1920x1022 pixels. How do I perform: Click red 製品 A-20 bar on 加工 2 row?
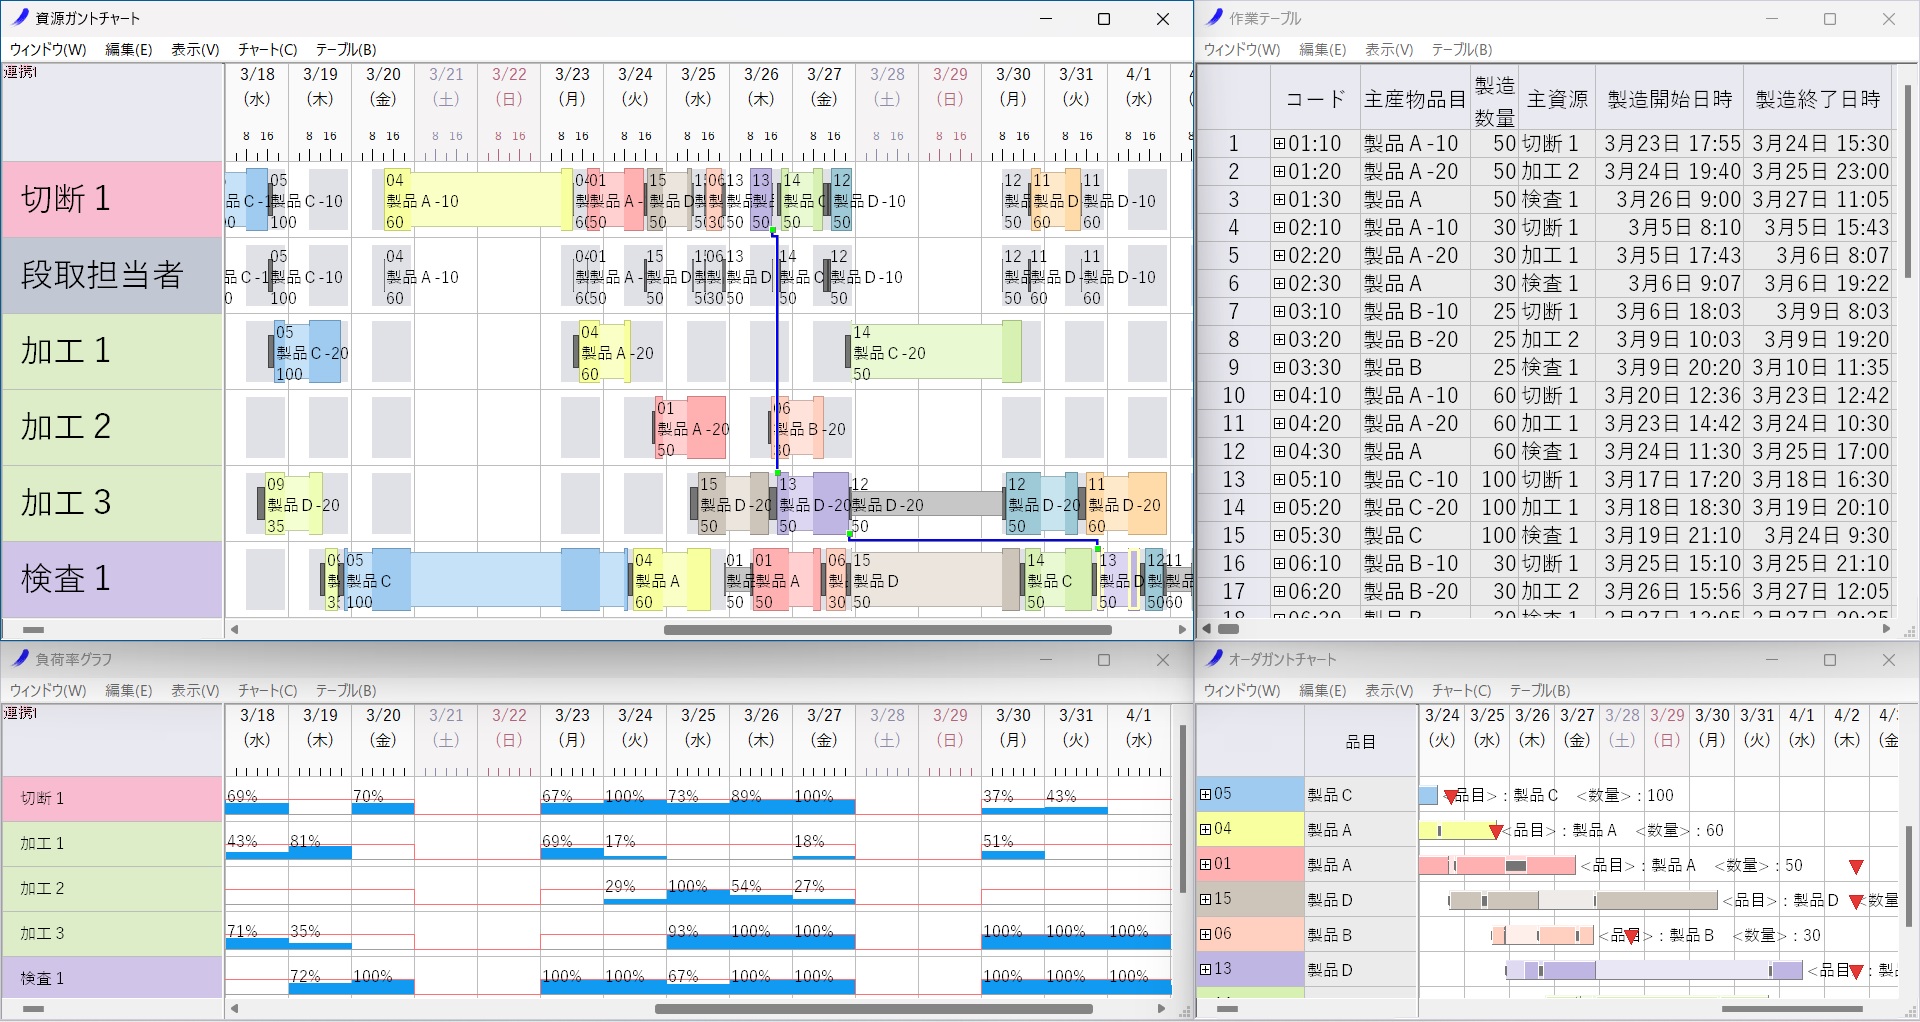click(691, 428)
